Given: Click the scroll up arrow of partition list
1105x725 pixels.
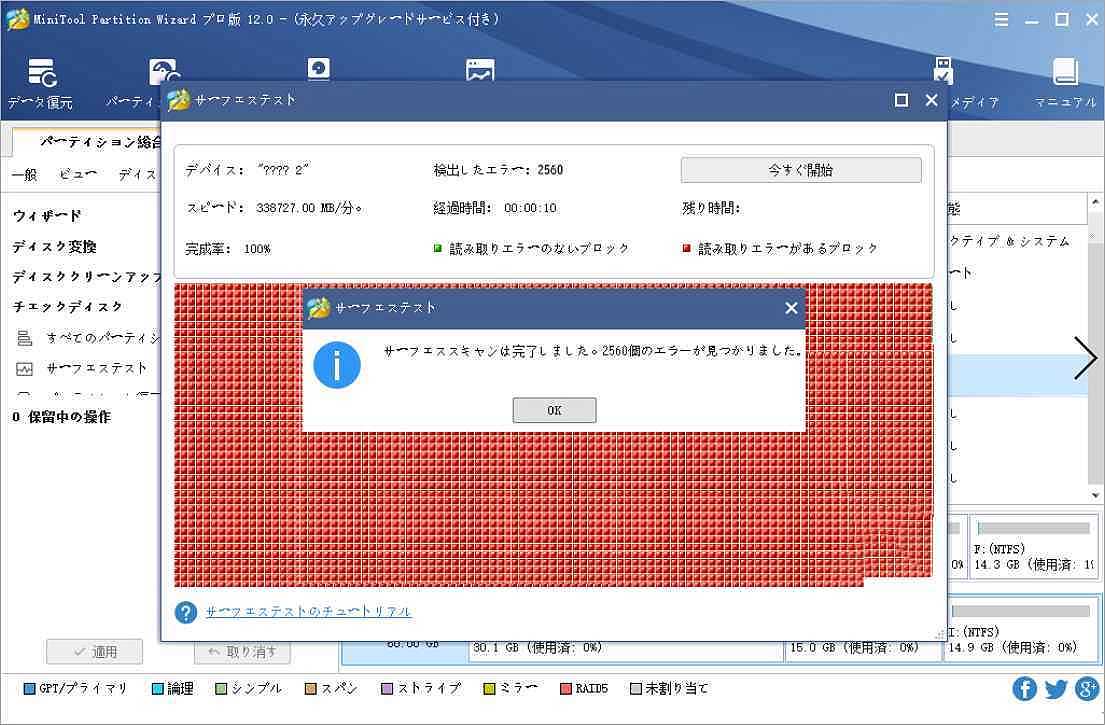Looking at the screenshot, I should (1095, 203).
